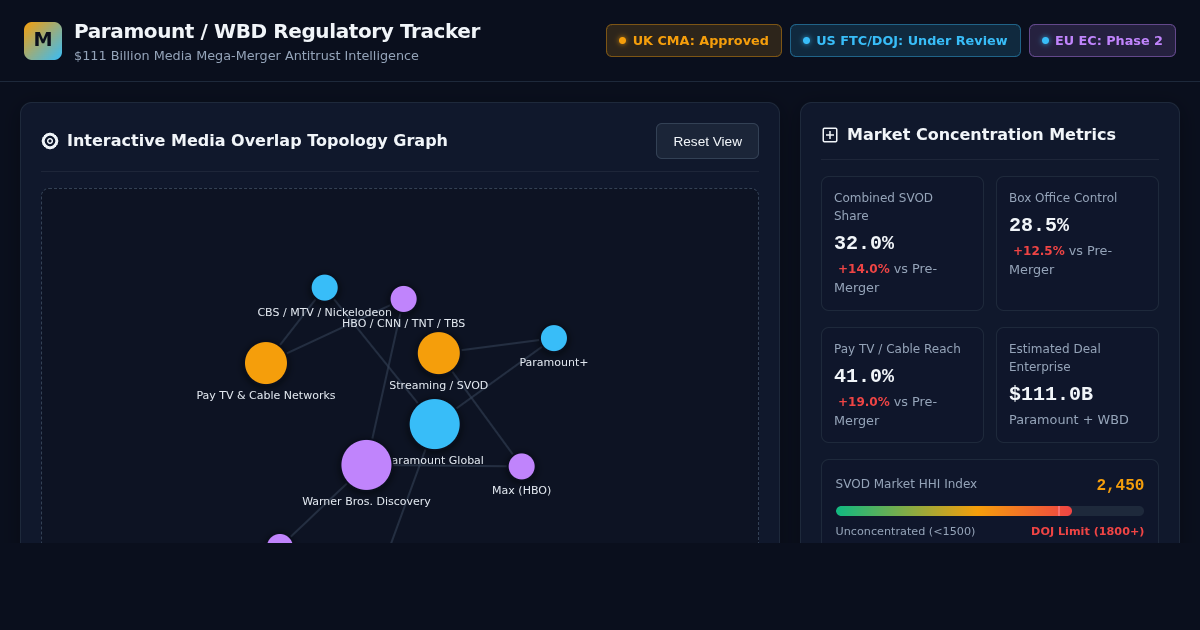
Task: Click the DOJ Limit (1800+) label
Action: 1087,531
